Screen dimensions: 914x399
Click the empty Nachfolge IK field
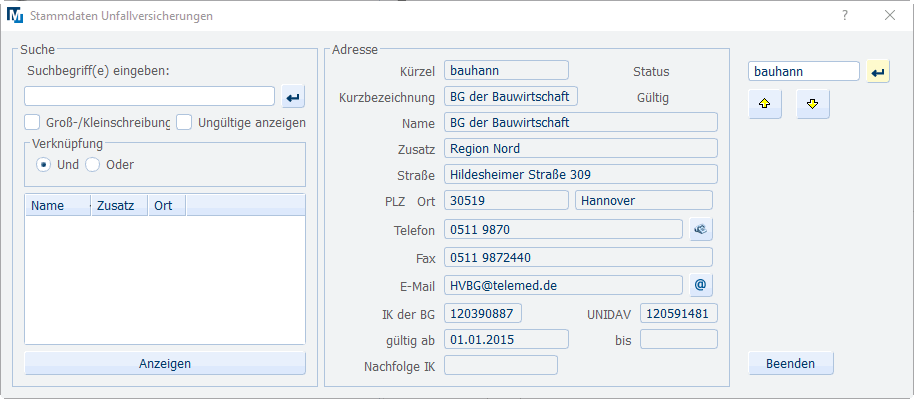click(501, 365)
